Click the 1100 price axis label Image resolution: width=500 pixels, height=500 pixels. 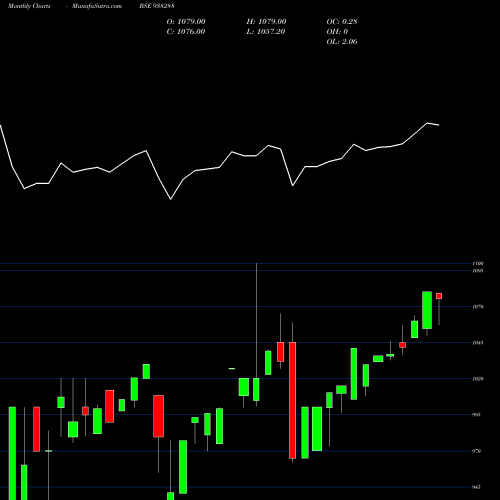478,263
